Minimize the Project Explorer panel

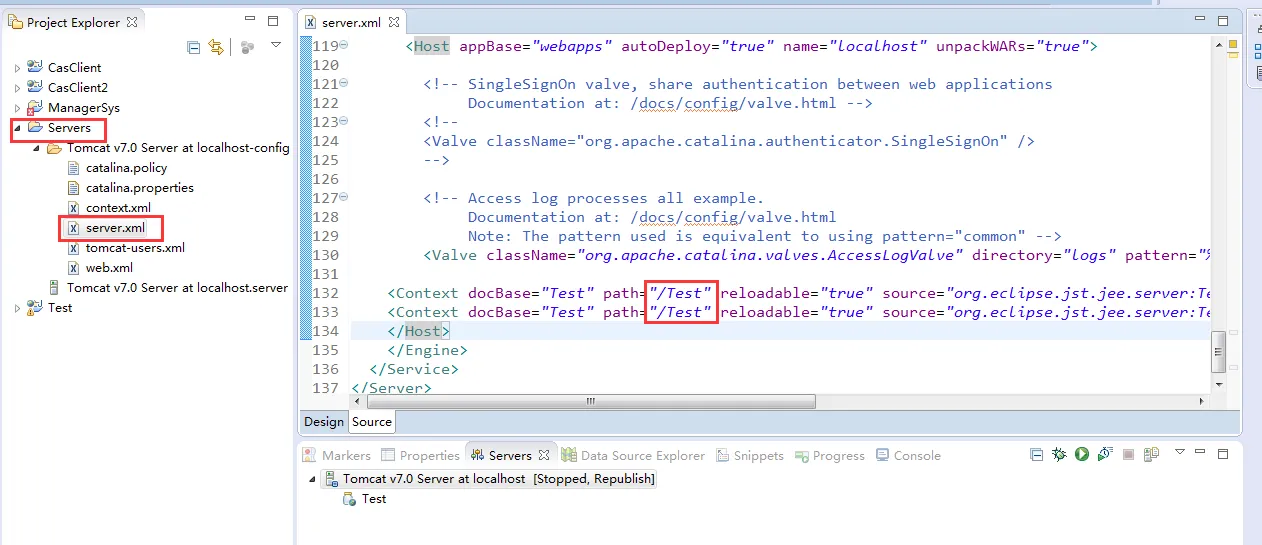250,20
